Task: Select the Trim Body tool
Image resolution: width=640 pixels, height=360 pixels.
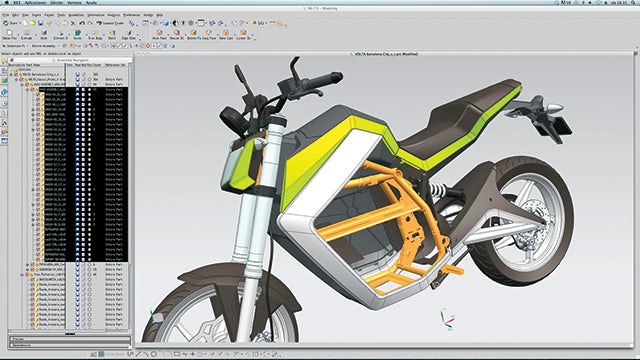Action: 95,33
